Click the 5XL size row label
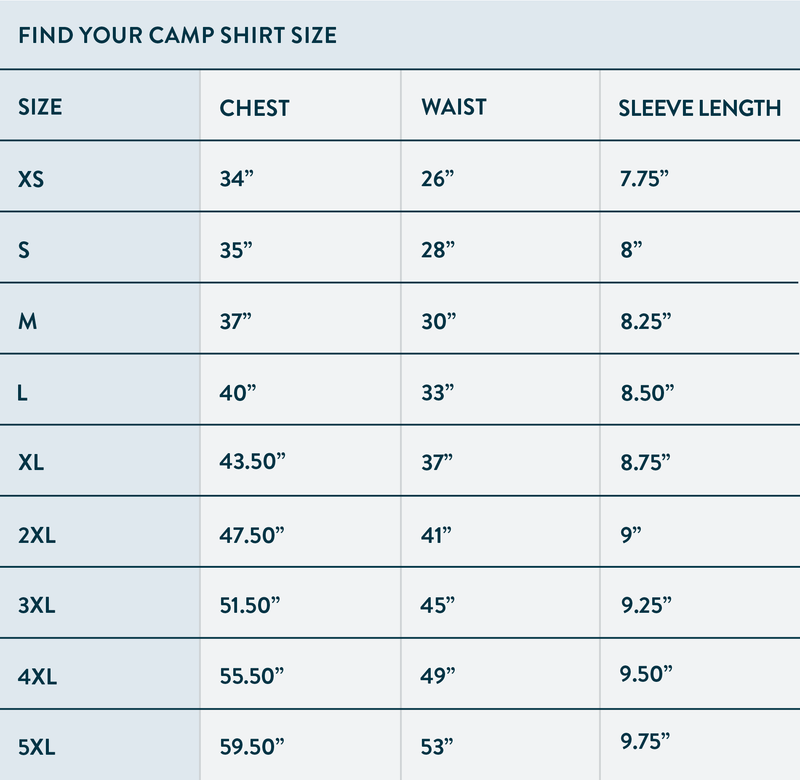 [38, 746]
